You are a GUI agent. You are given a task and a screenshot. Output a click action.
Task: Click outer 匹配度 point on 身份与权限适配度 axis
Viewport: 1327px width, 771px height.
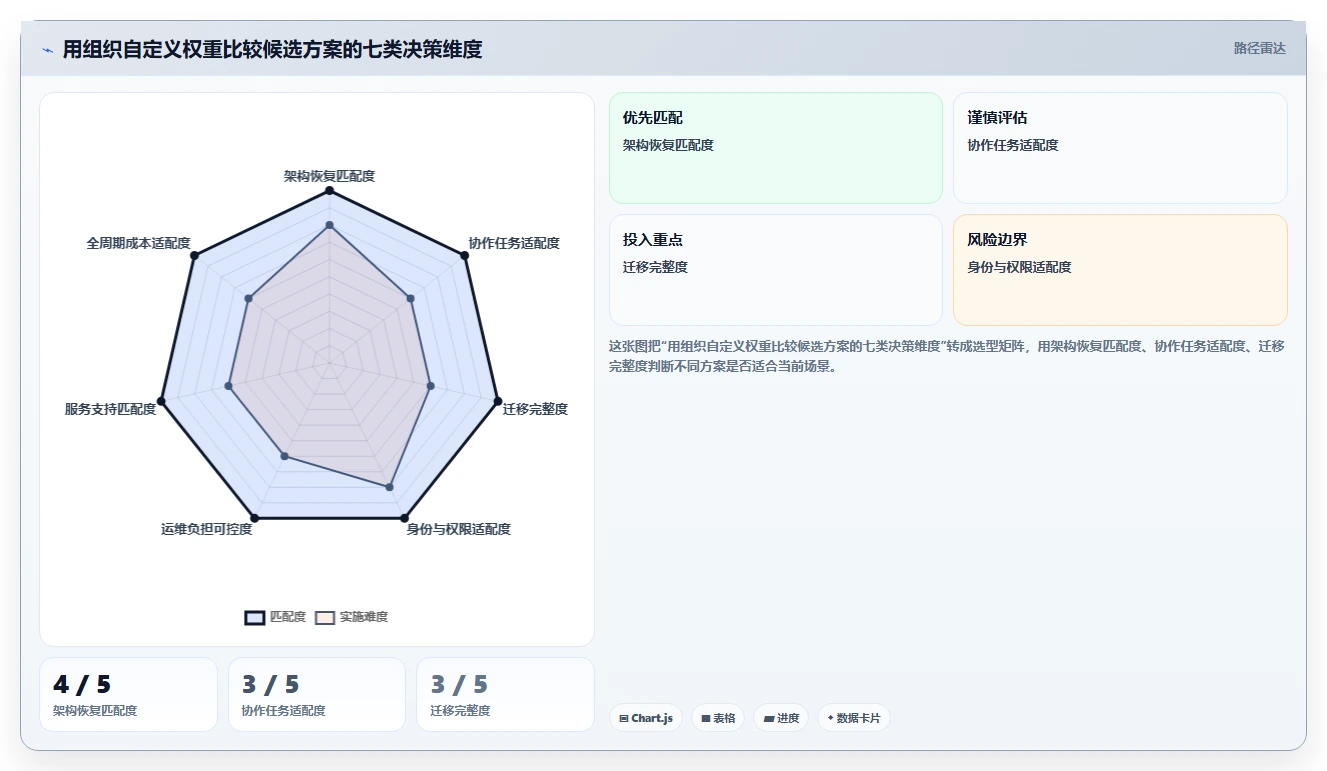[x=404, y=518]
